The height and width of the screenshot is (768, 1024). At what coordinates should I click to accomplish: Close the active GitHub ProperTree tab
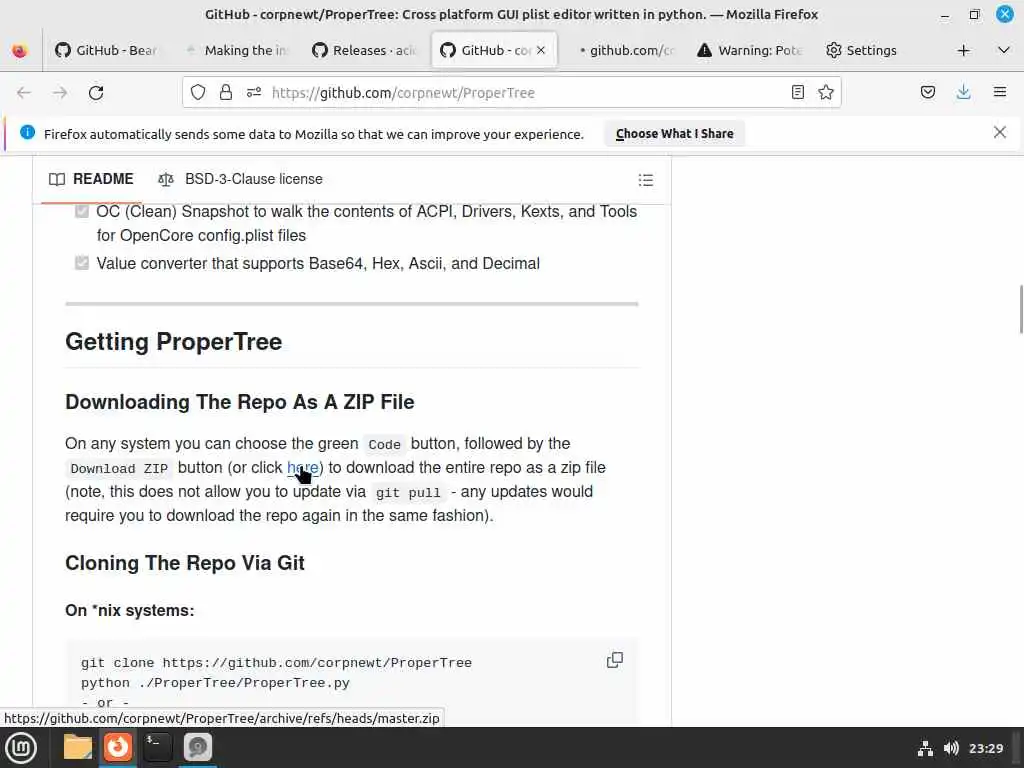click(x=541, y=50)
